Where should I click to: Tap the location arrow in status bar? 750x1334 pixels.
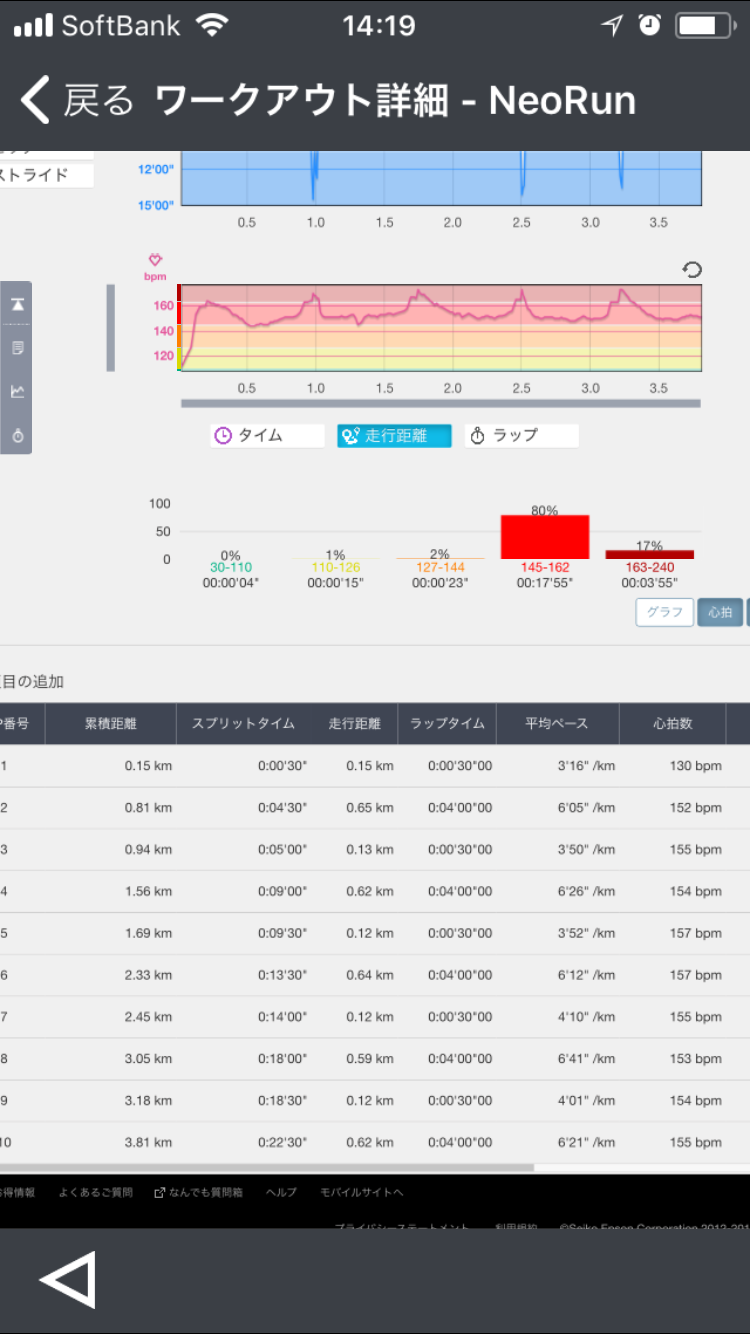tap(612, 26)
